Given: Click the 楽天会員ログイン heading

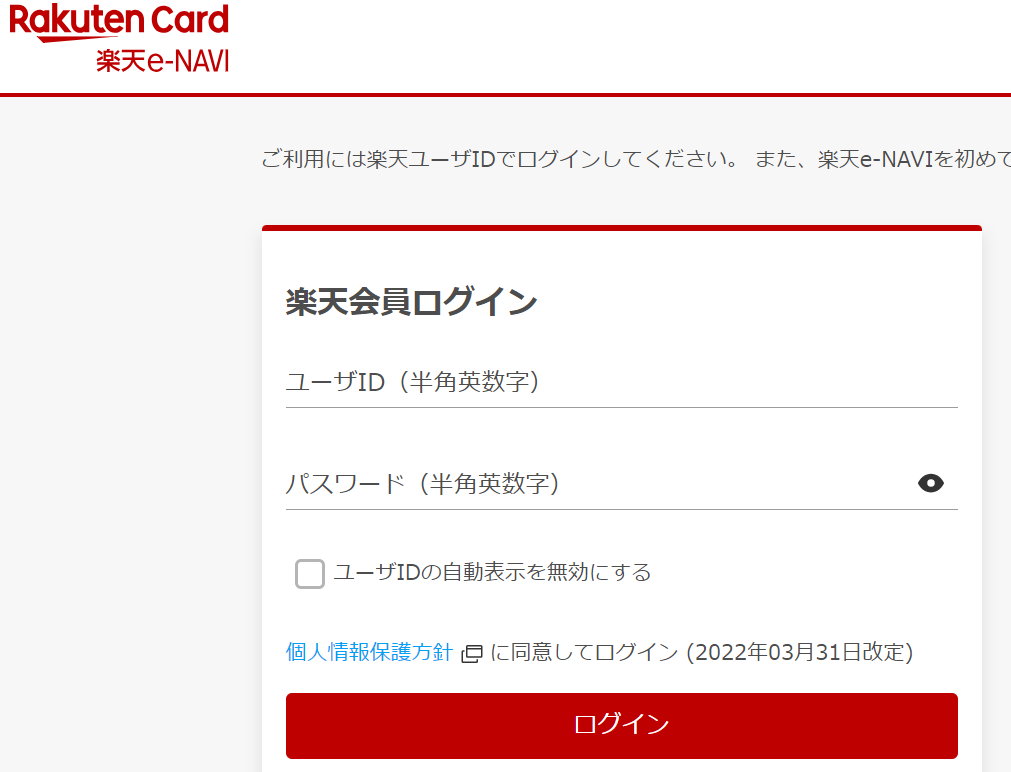Looking at the screenshot, I should [411, 302].
